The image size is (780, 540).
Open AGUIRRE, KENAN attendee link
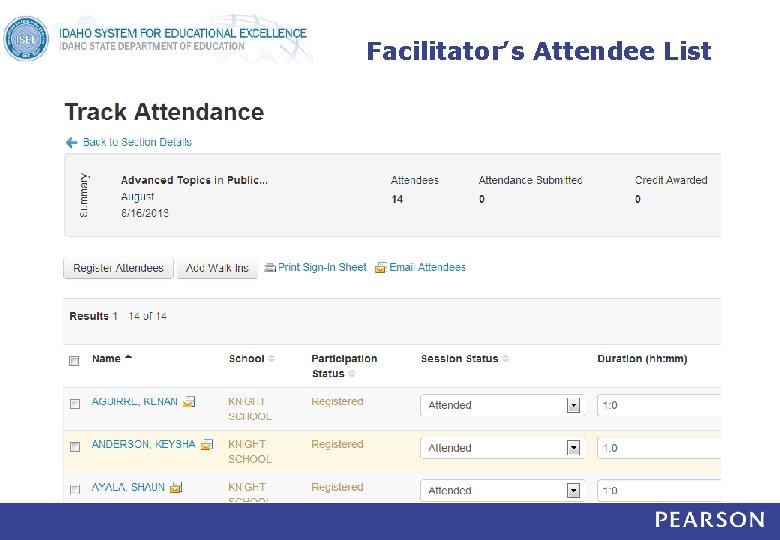134,401
